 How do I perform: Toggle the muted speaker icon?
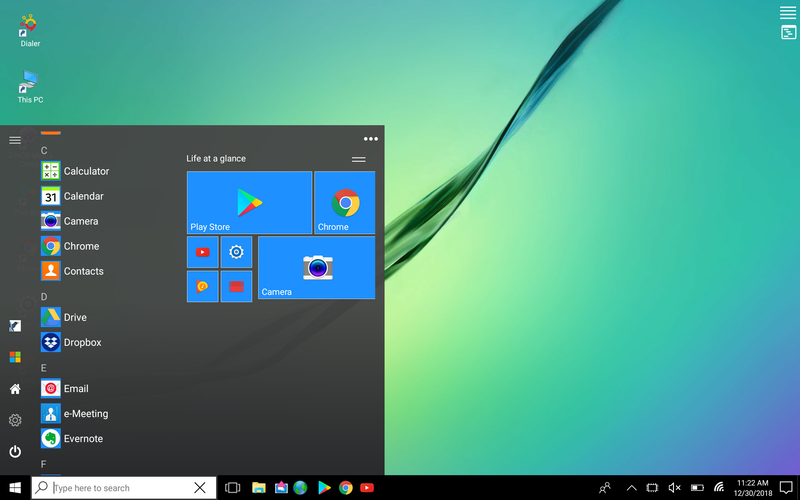pyautogui.click(x=674, y=488)
